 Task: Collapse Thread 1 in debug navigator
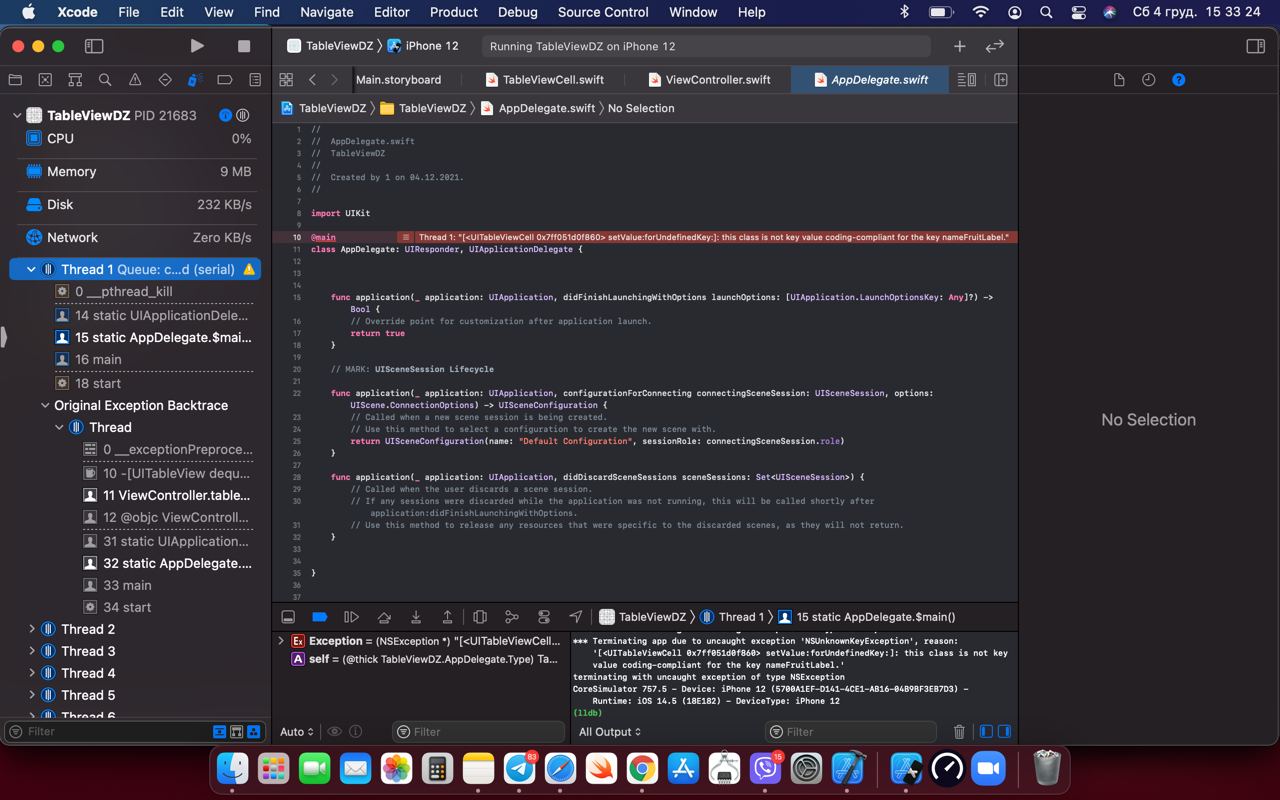(31, 269)
